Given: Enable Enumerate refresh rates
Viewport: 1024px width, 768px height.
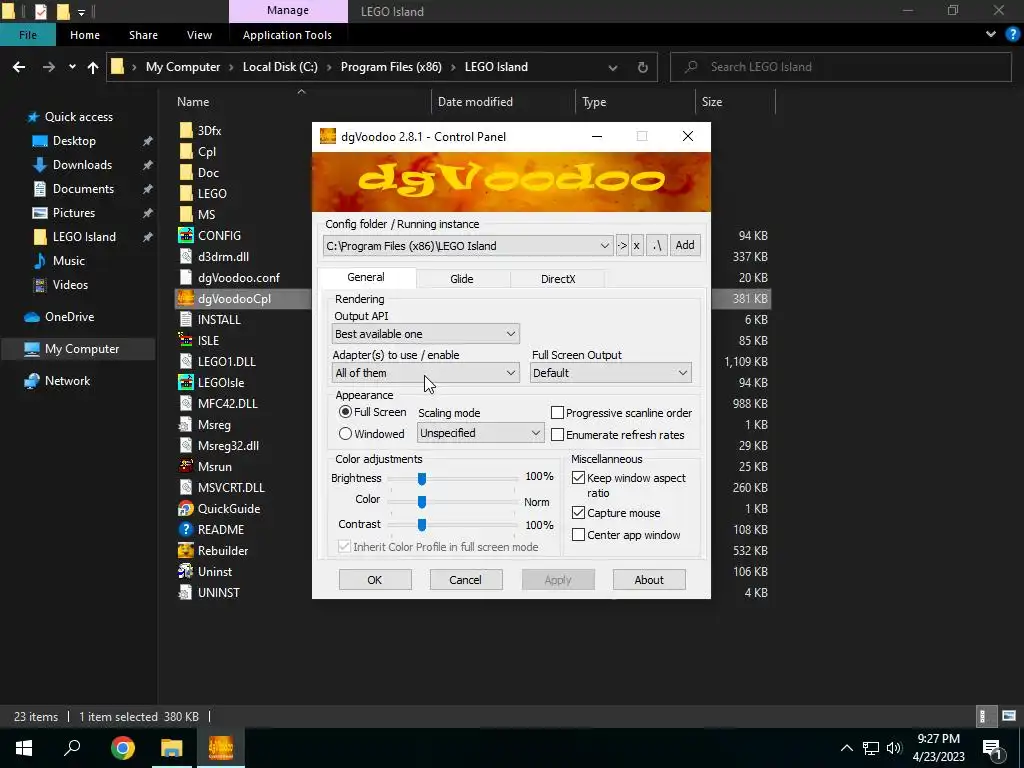Looking at the screenshot, I should pos(557,434).
